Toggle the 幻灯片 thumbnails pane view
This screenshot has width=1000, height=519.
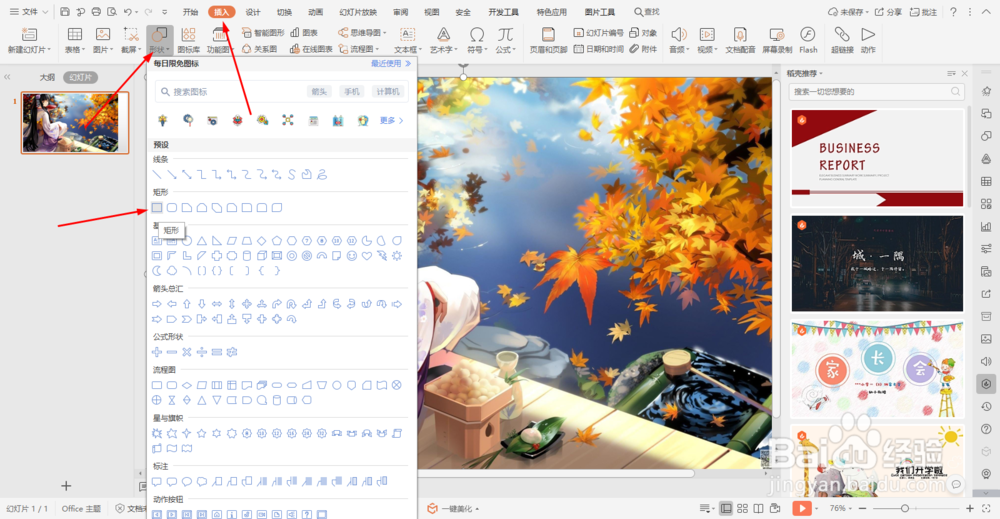(x=80, y=77)
